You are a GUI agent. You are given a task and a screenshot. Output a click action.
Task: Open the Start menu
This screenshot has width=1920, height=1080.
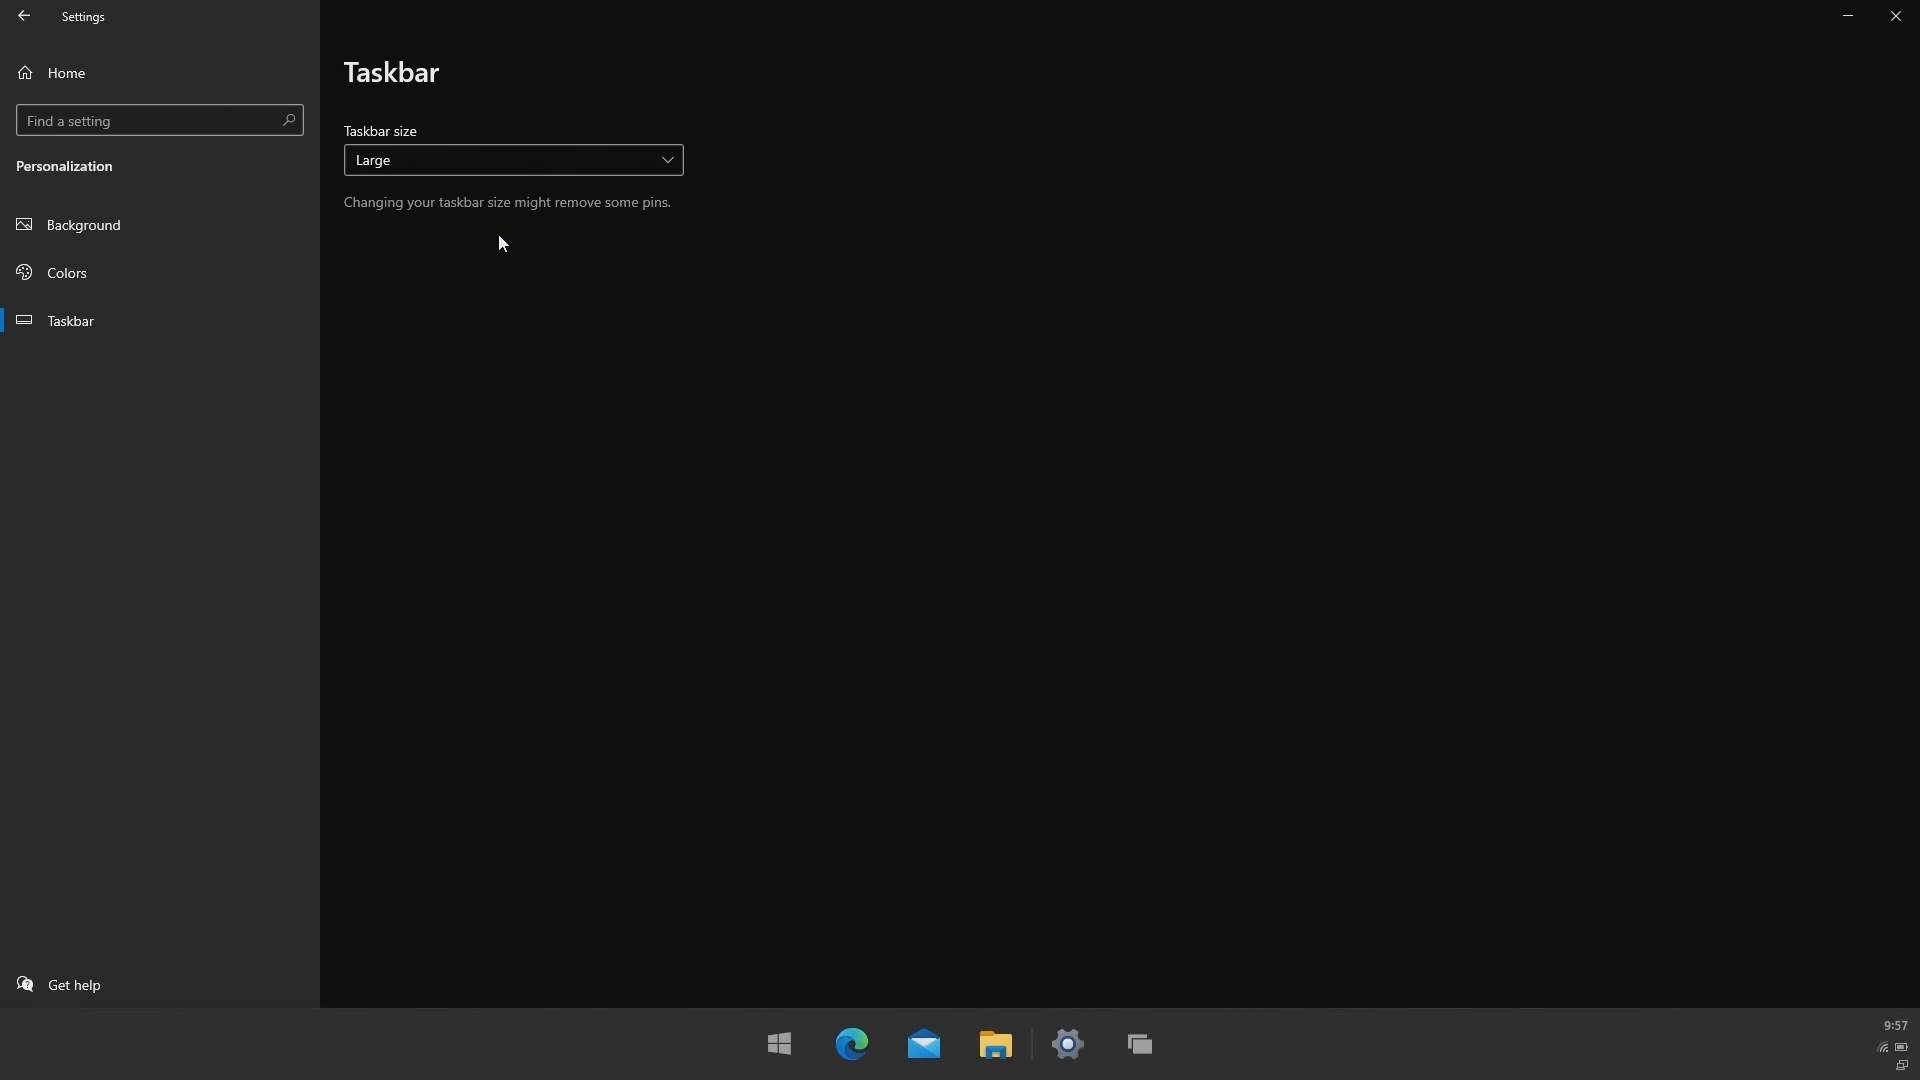[780, 1044]
